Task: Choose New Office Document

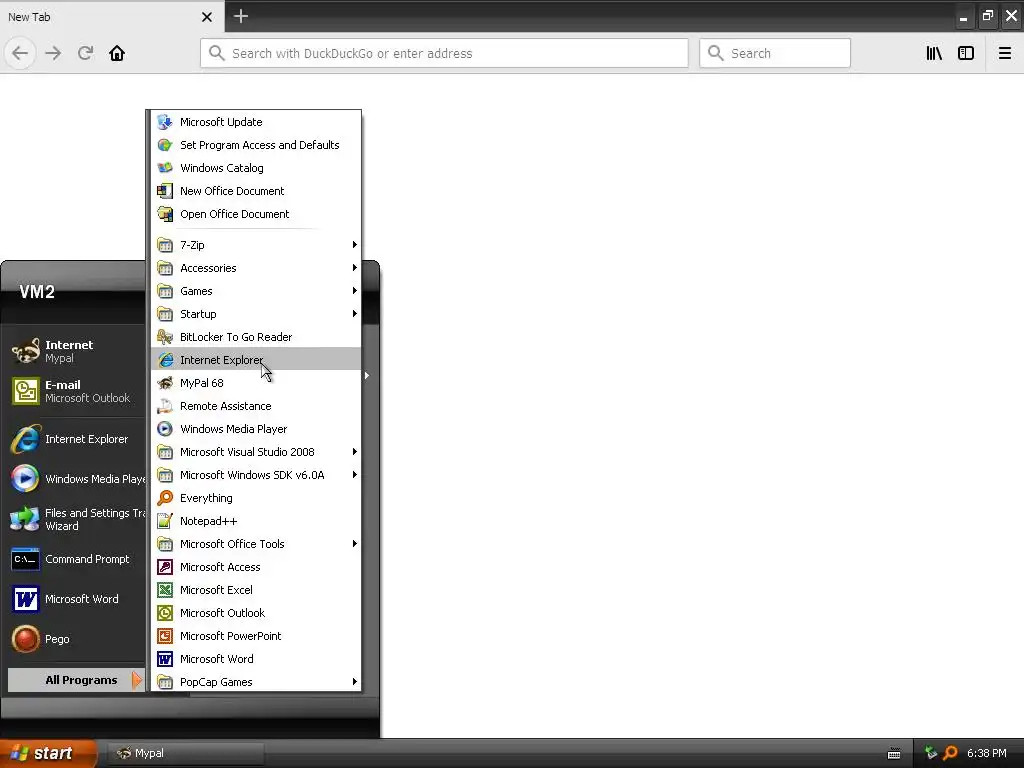Action: tap(256, 191)
